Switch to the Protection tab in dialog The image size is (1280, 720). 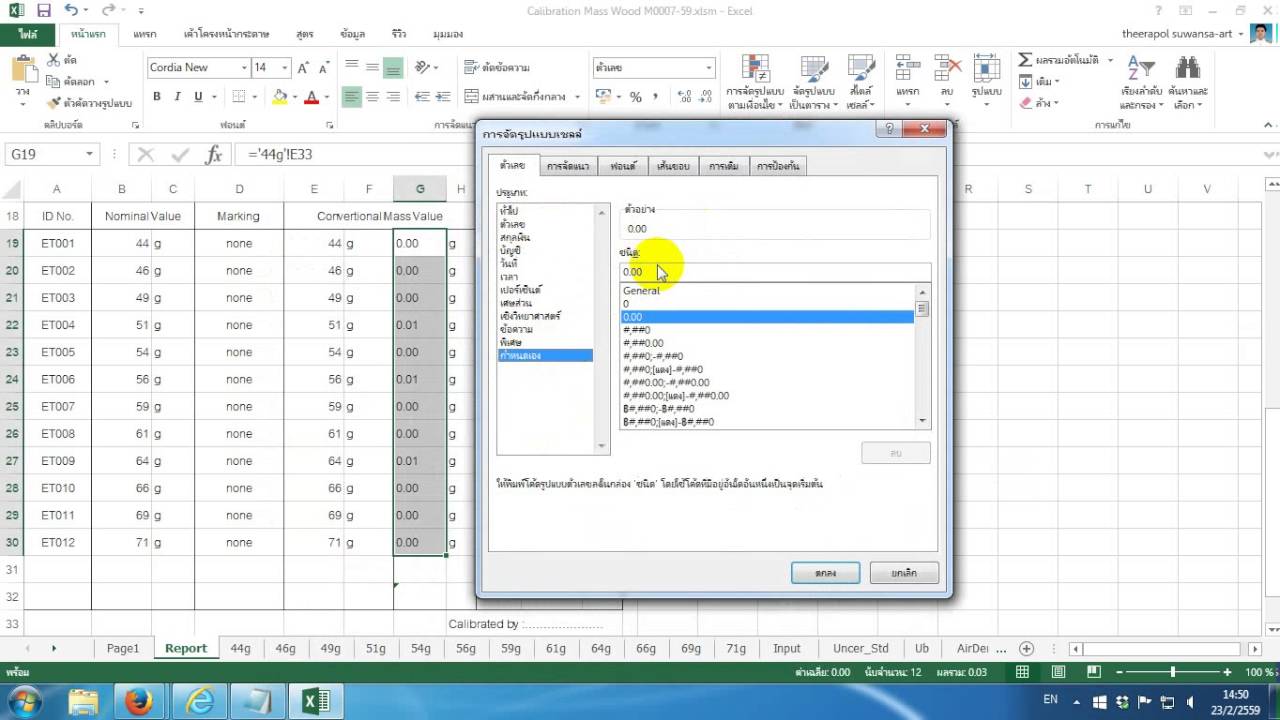777,166
